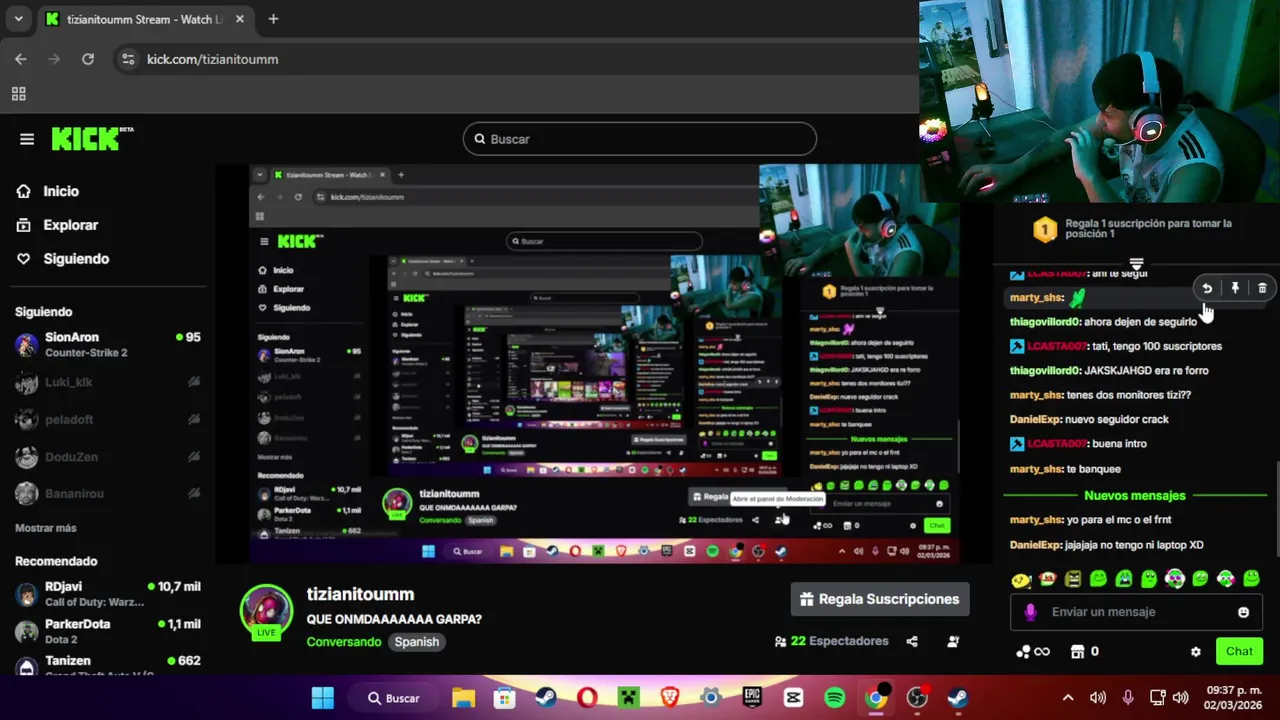Open offline channel Bananirou

(108, 494)
